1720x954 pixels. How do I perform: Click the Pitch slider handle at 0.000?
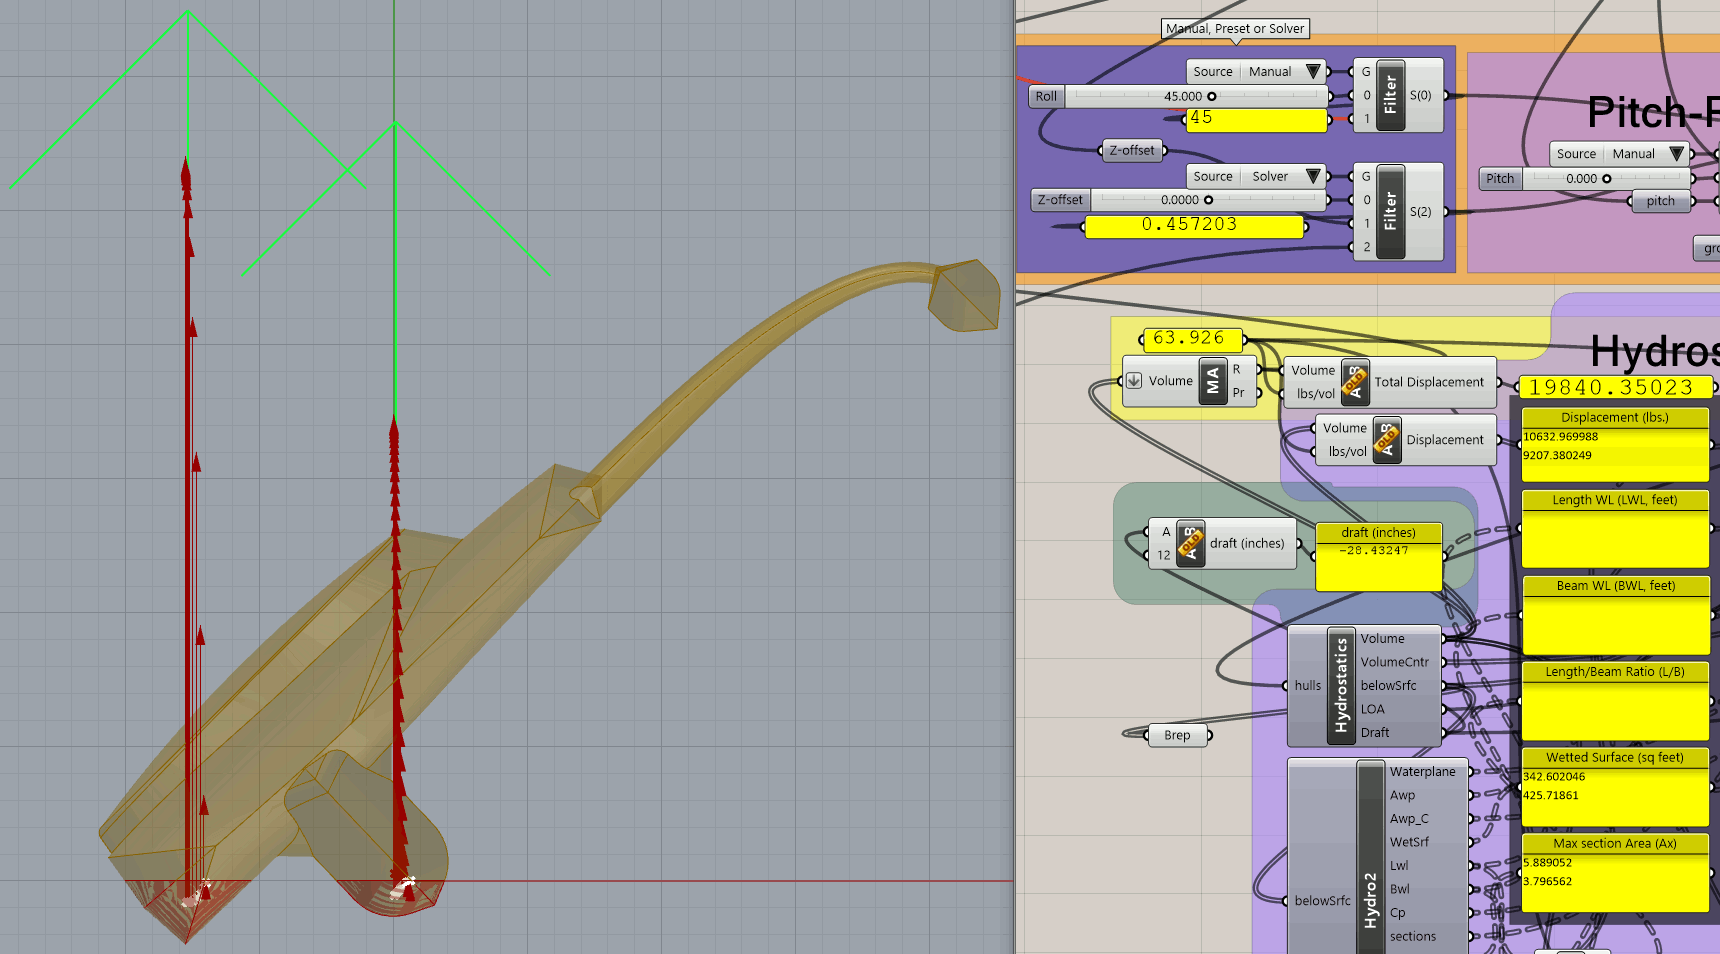[x=1607, y=179]
